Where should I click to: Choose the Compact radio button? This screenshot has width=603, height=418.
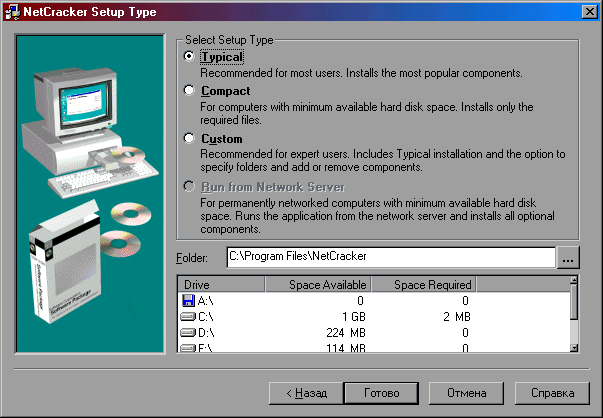point(189,90)
